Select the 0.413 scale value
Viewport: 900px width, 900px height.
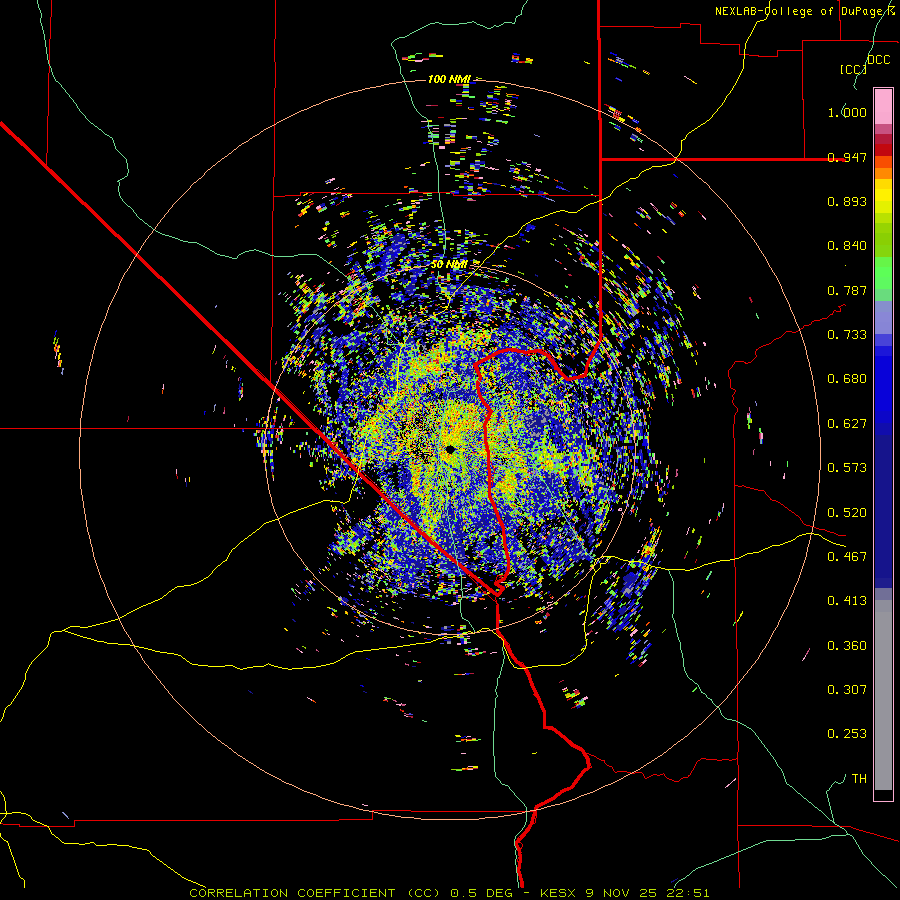pyautogui.click(x=847, y=601)
